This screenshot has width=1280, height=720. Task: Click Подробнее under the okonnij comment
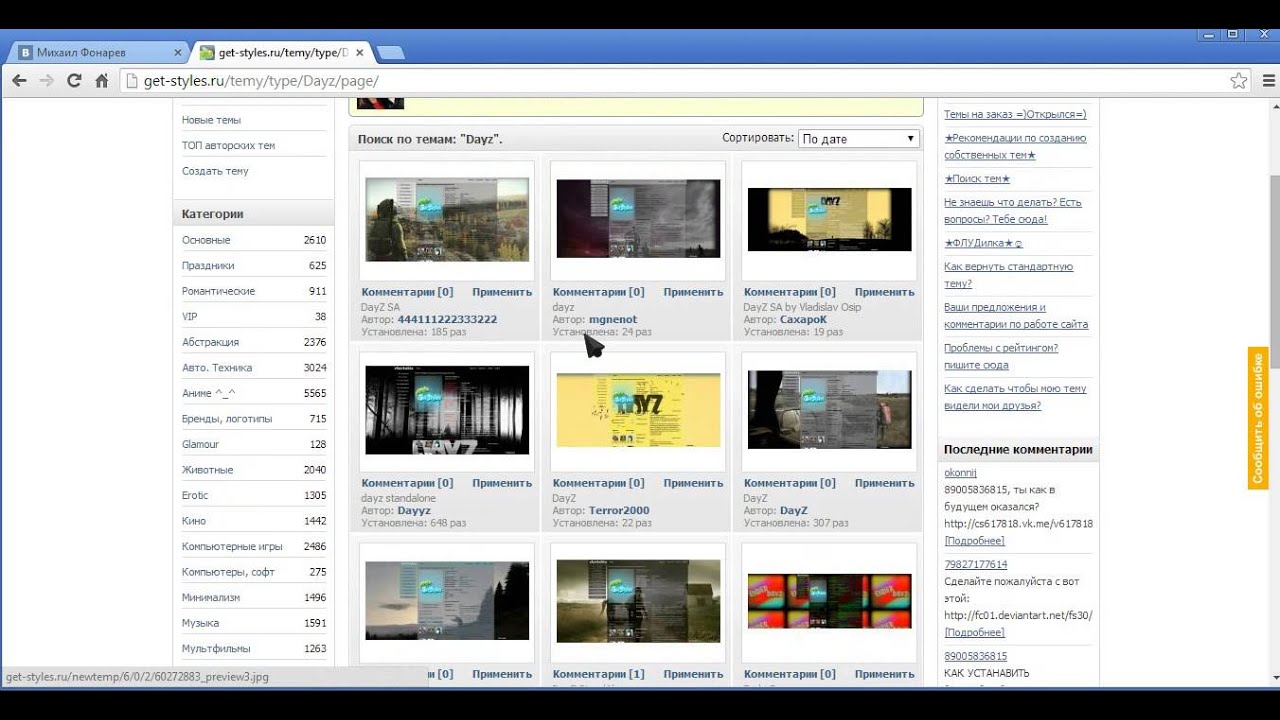point(974,541)
